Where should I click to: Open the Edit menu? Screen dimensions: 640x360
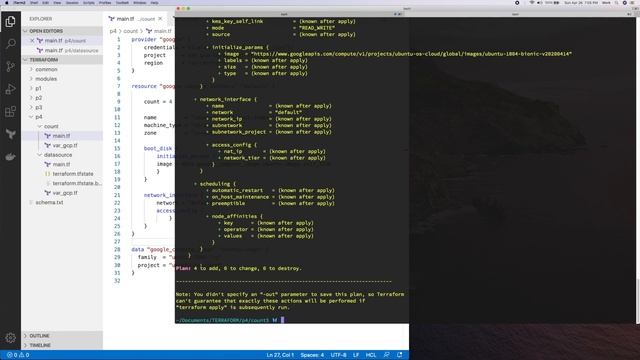tap(45, 2)
